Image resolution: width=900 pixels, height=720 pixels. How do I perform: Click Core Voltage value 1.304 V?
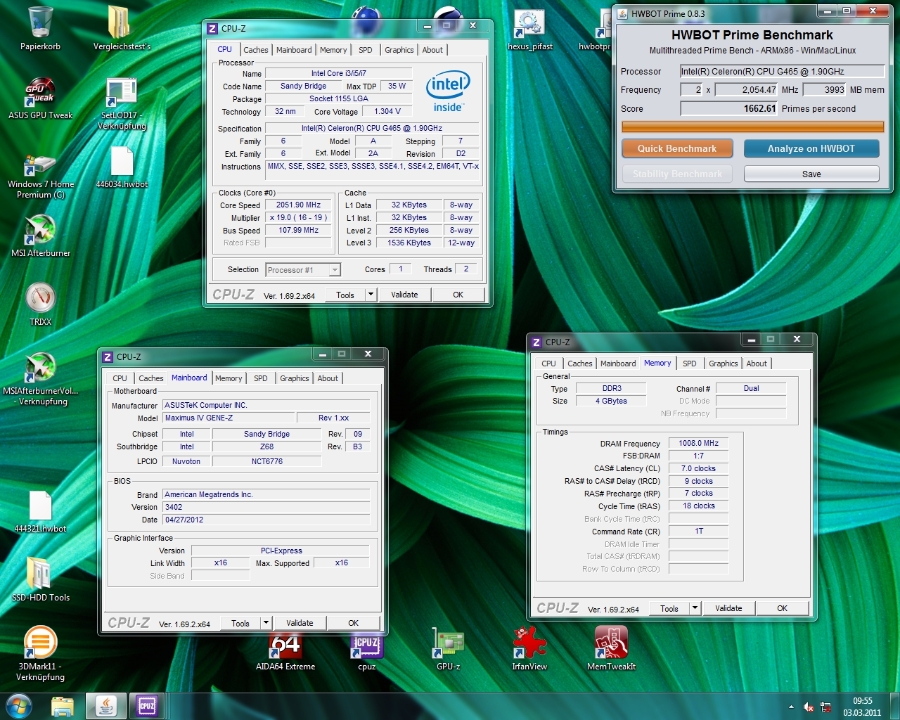tap(387, 111)
